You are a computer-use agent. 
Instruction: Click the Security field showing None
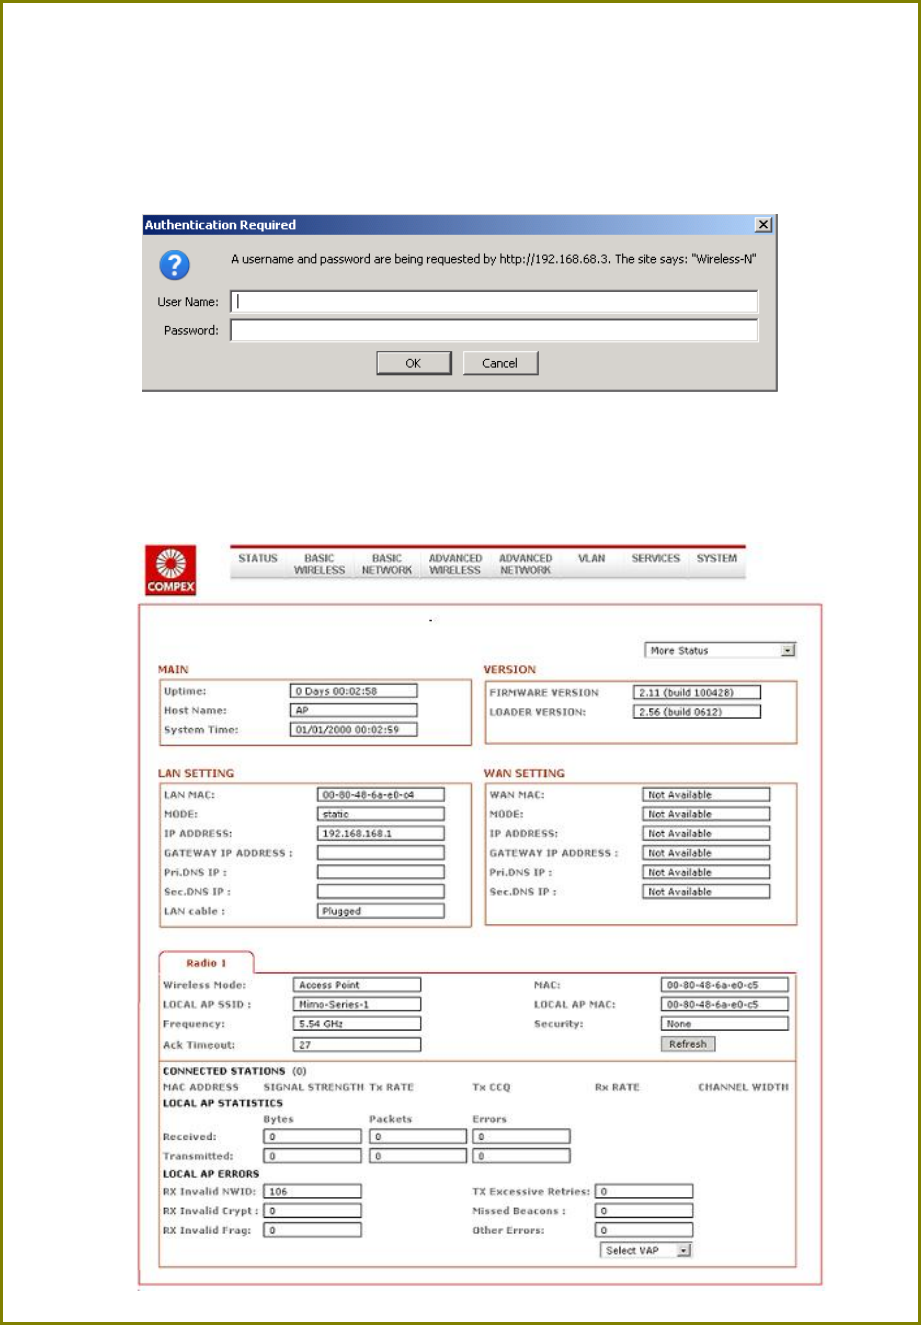(x=725, y=1024)
